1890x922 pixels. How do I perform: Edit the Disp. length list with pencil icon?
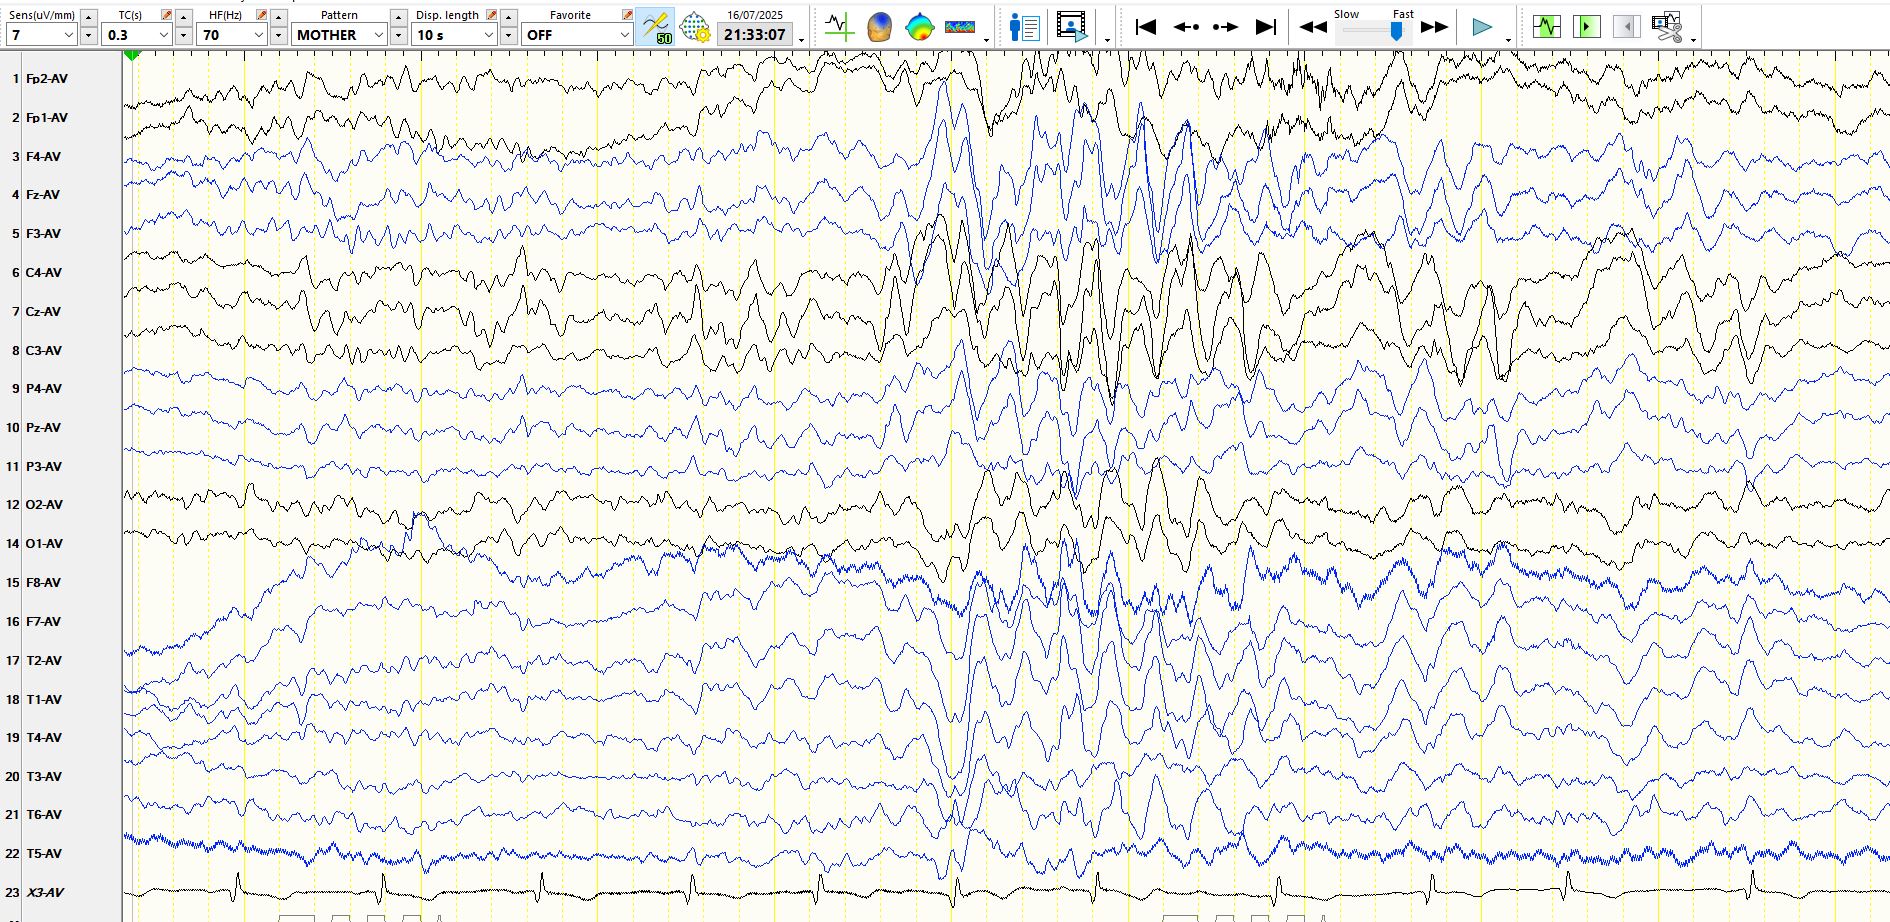tap(491, 15)
